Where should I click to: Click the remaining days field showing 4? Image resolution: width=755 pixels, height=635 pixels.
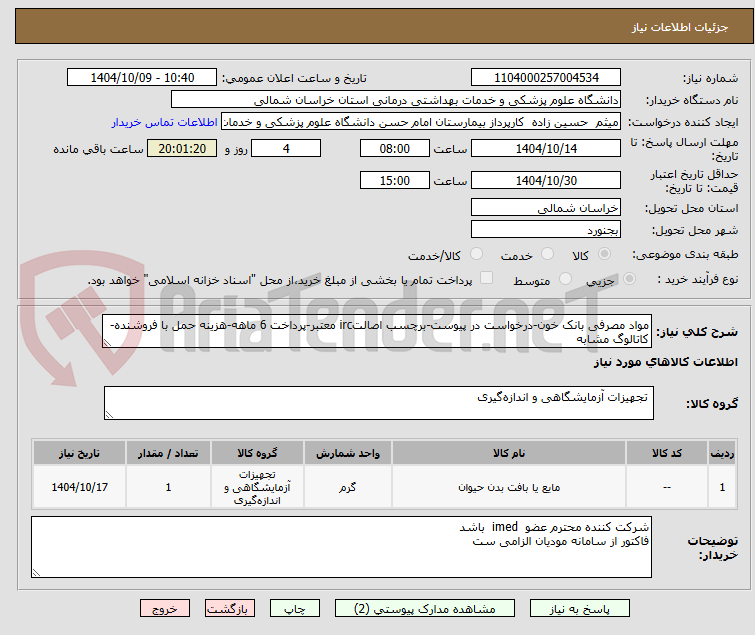[x=286, y=148]
